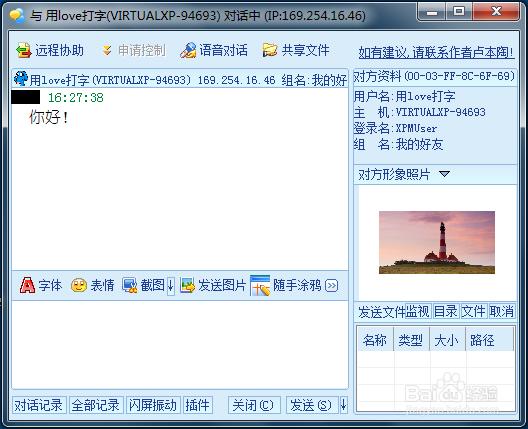Click the 组名:我的好友 info line
Image resolution: width=528 pixels, height=429 pixels.
[398, 144]
